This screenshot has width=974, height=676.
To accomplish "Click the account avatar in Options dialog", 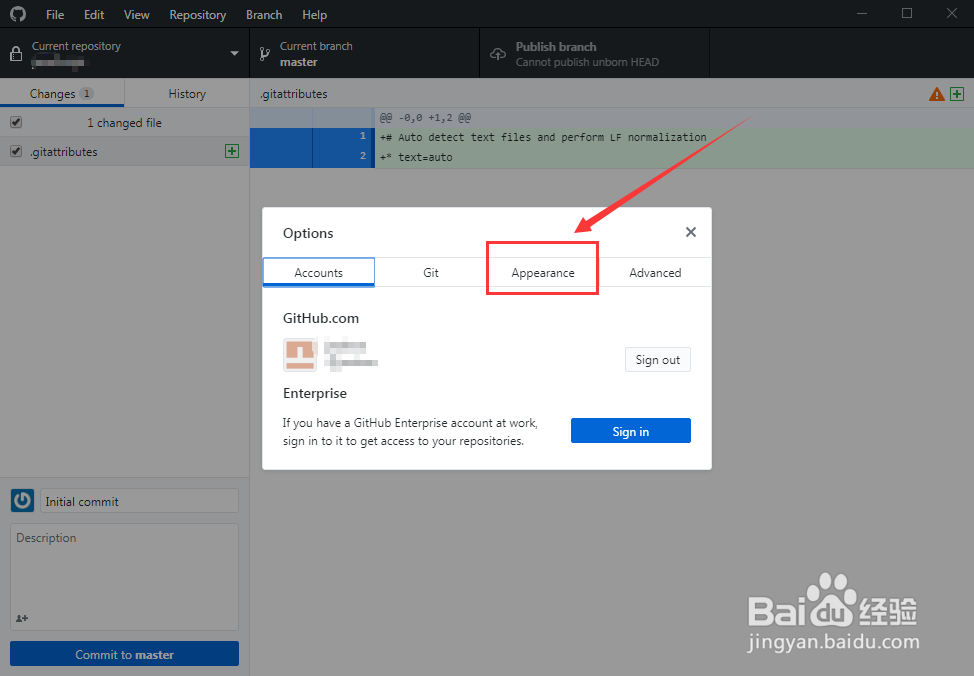I will [300, 355].
